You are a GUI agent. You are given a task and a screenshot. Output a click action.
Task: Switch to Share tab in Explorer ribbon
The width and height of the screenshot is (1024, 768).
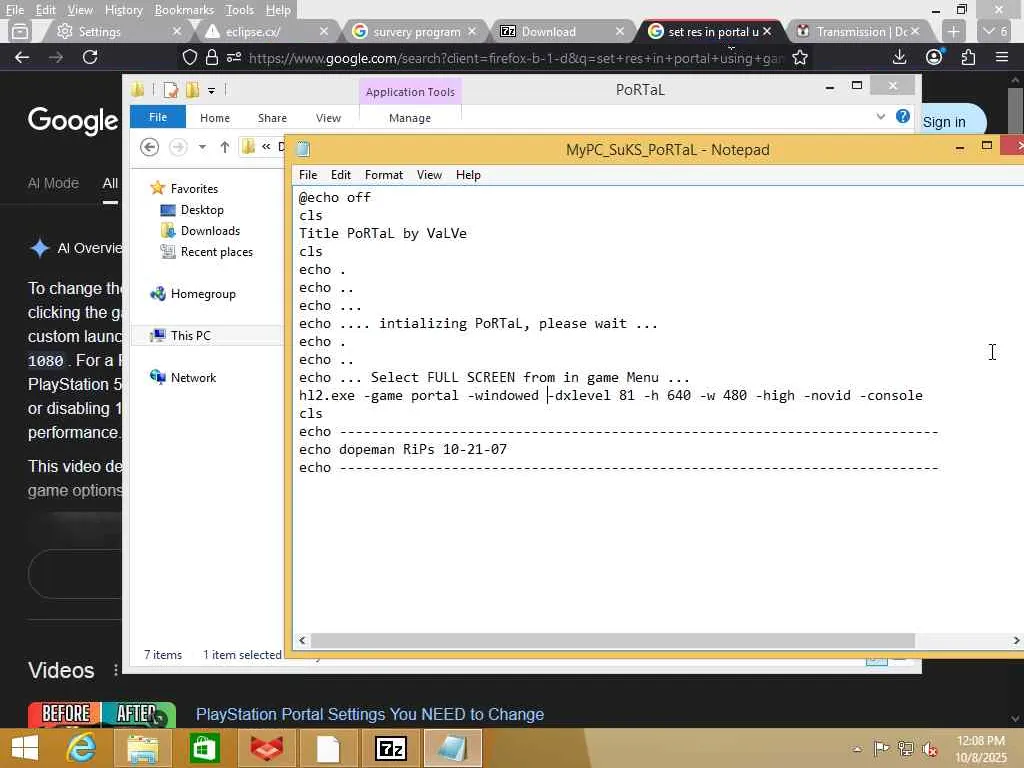(x=272, y=118)
